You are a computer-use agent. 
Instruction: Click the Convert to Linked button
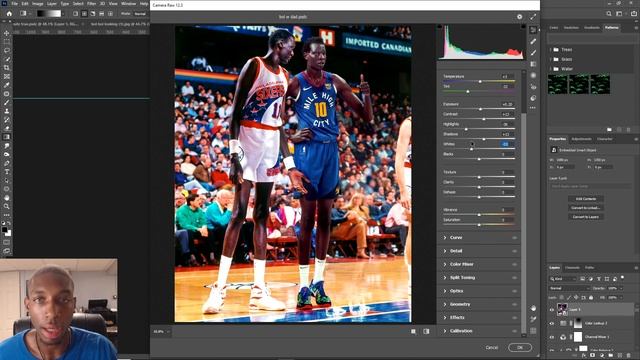point(586,208)
